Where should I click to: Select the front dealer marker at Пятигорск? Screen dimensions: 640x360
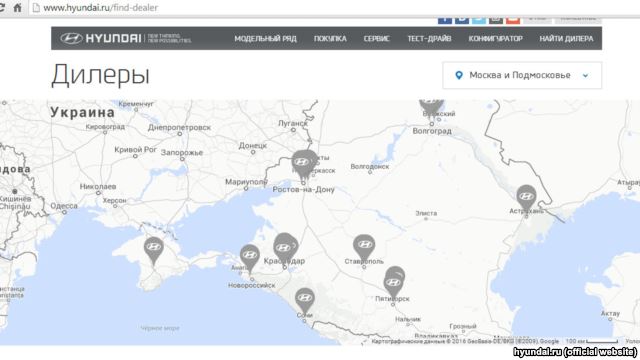click(x=393, y=286)
